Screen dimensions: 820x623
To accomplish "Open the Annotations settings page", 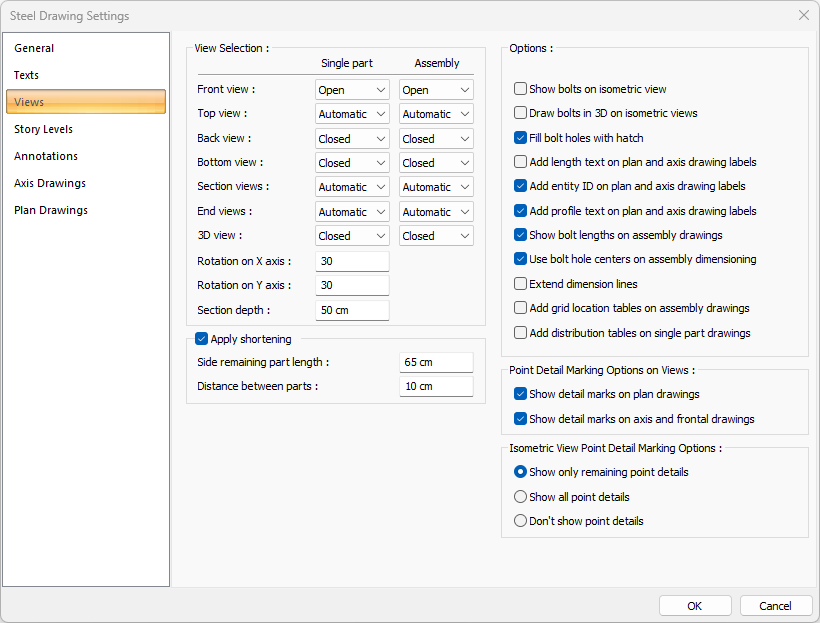I will [x=46, y=156].
